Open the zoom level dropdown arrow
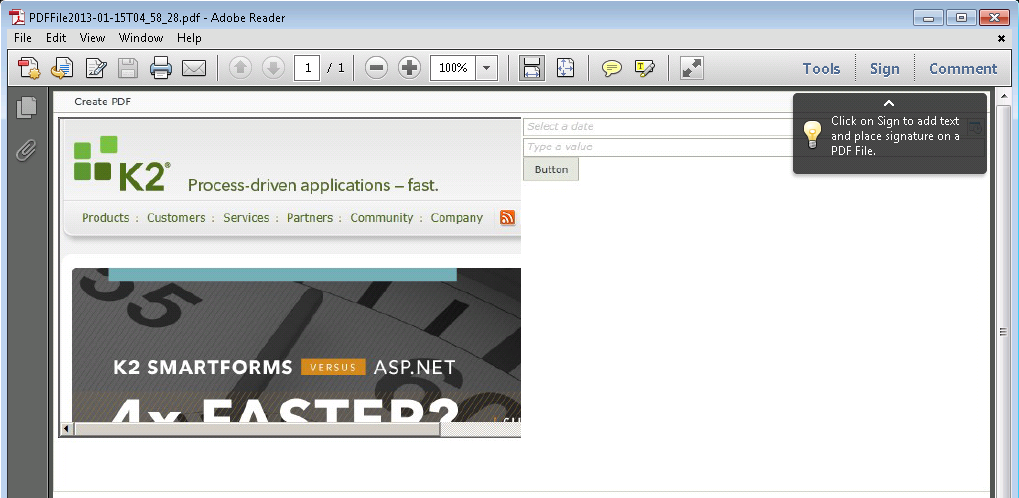 [487, 68]
